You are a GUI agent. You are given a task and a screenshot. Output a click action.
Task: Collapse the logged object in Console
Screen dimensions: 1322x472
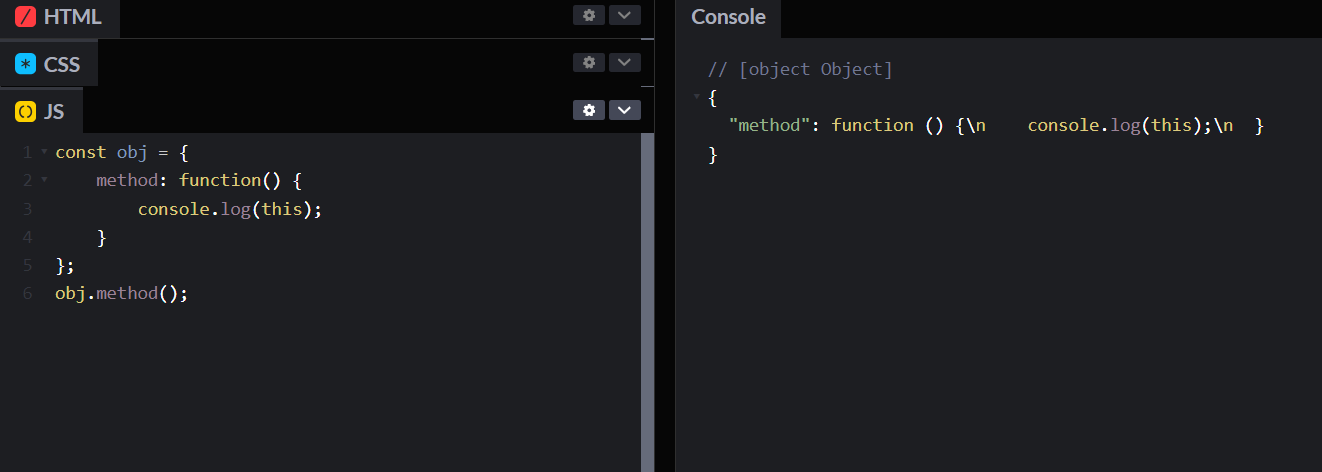coord(696,97)
